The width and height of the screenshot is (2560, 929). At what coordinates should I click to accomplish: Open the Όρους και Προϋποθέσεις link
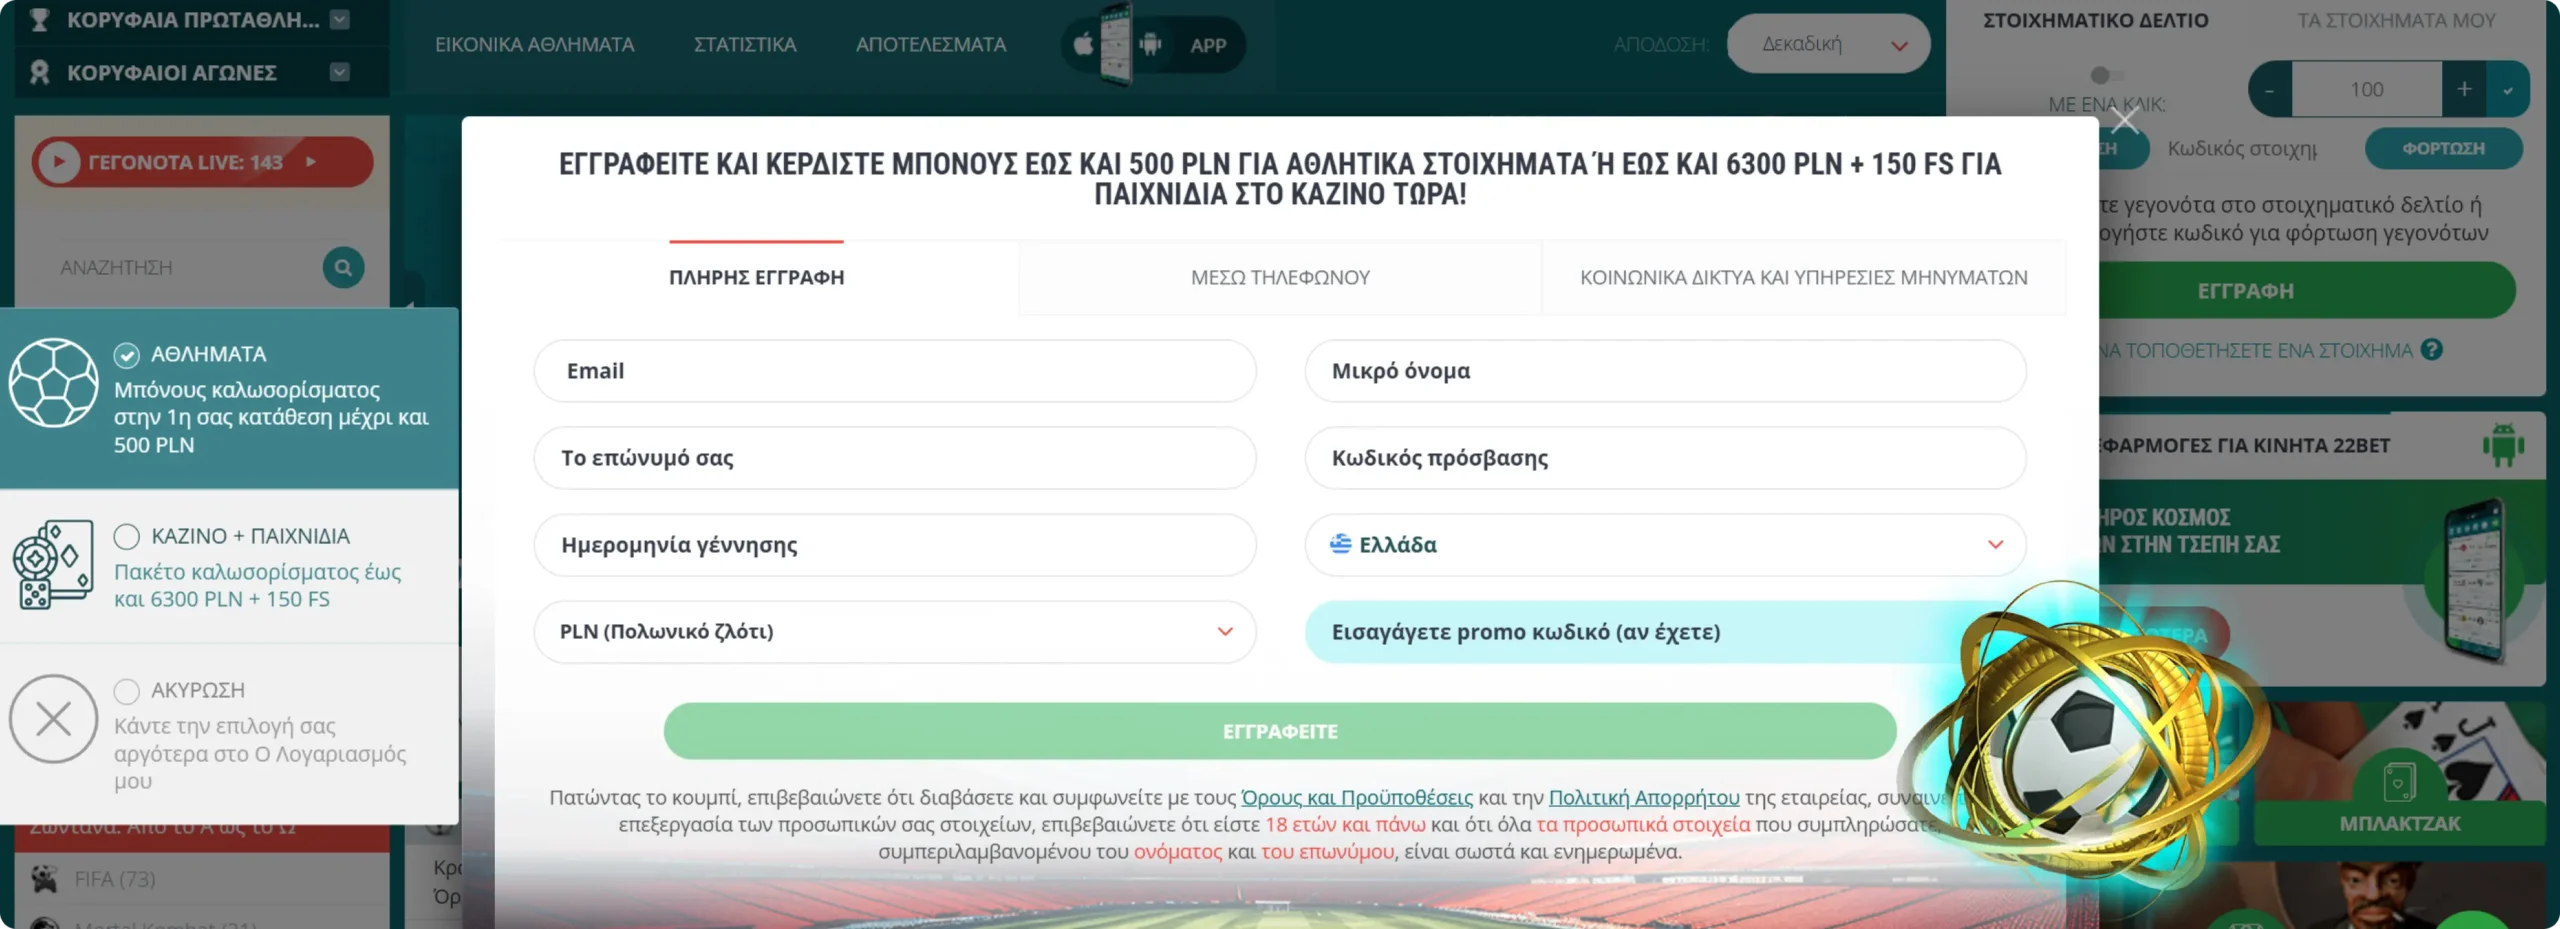[1355, 797]
